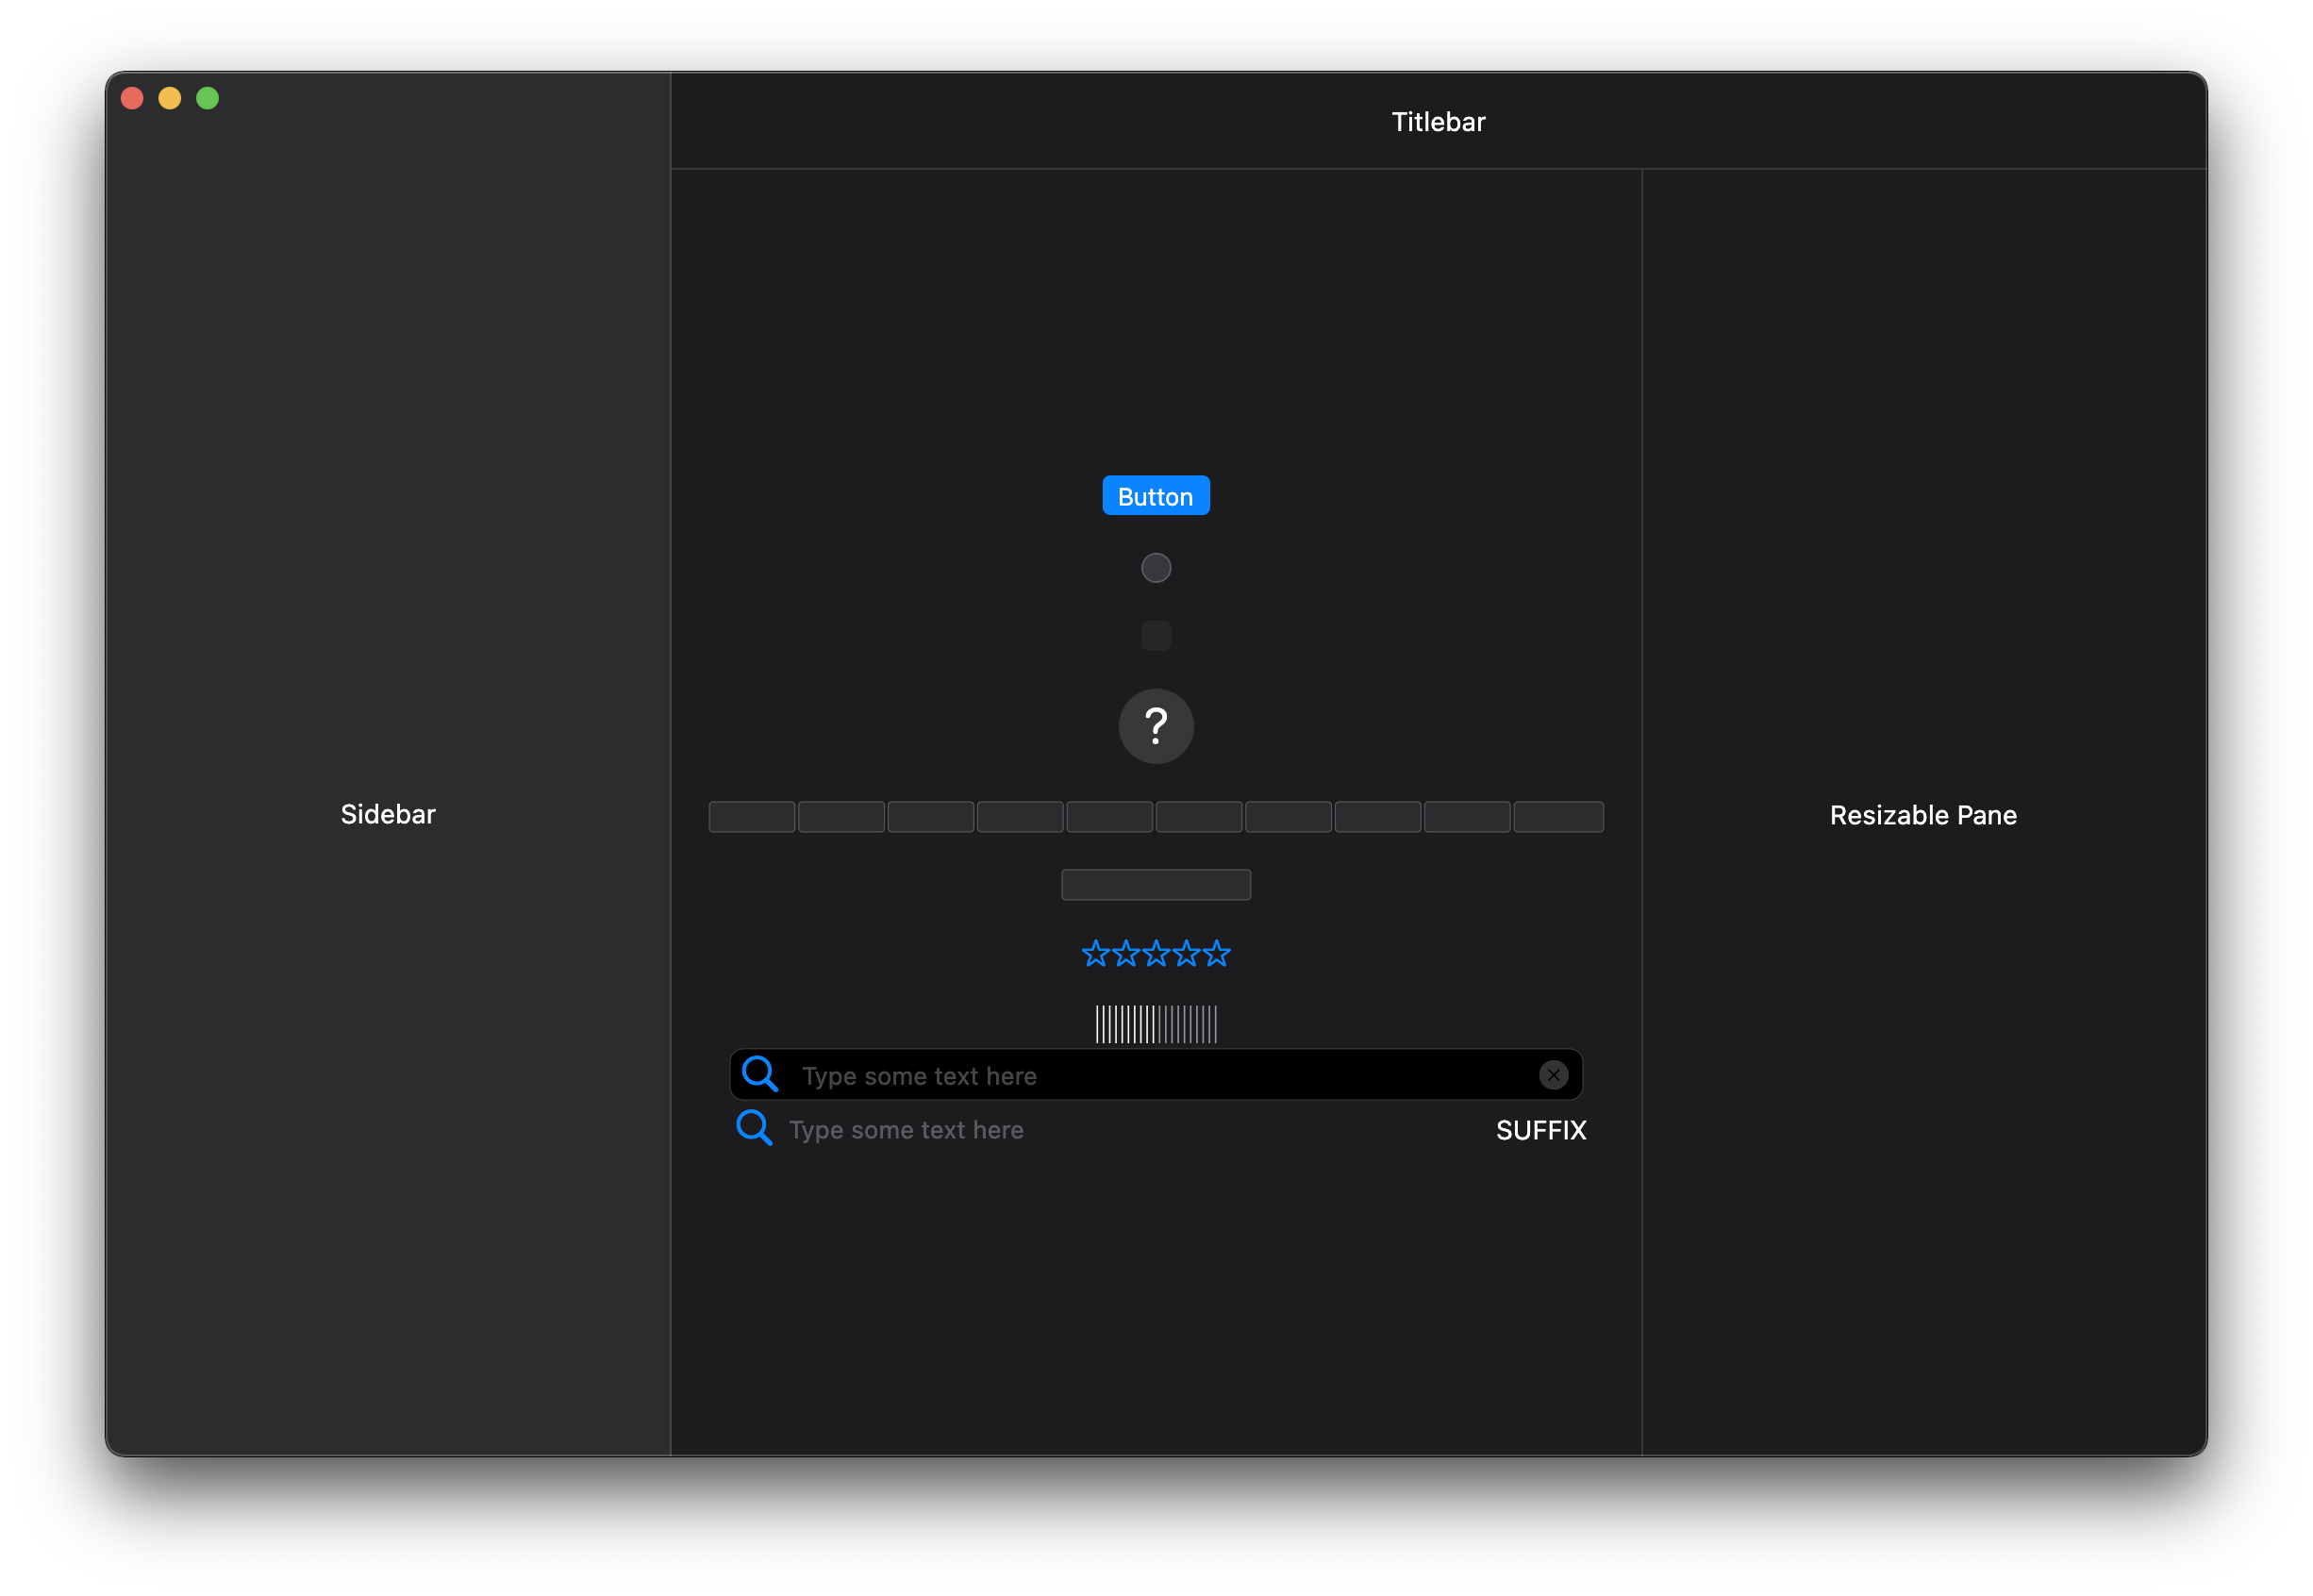Click the striped capacity indicator bars

tap(1156, 1024)
